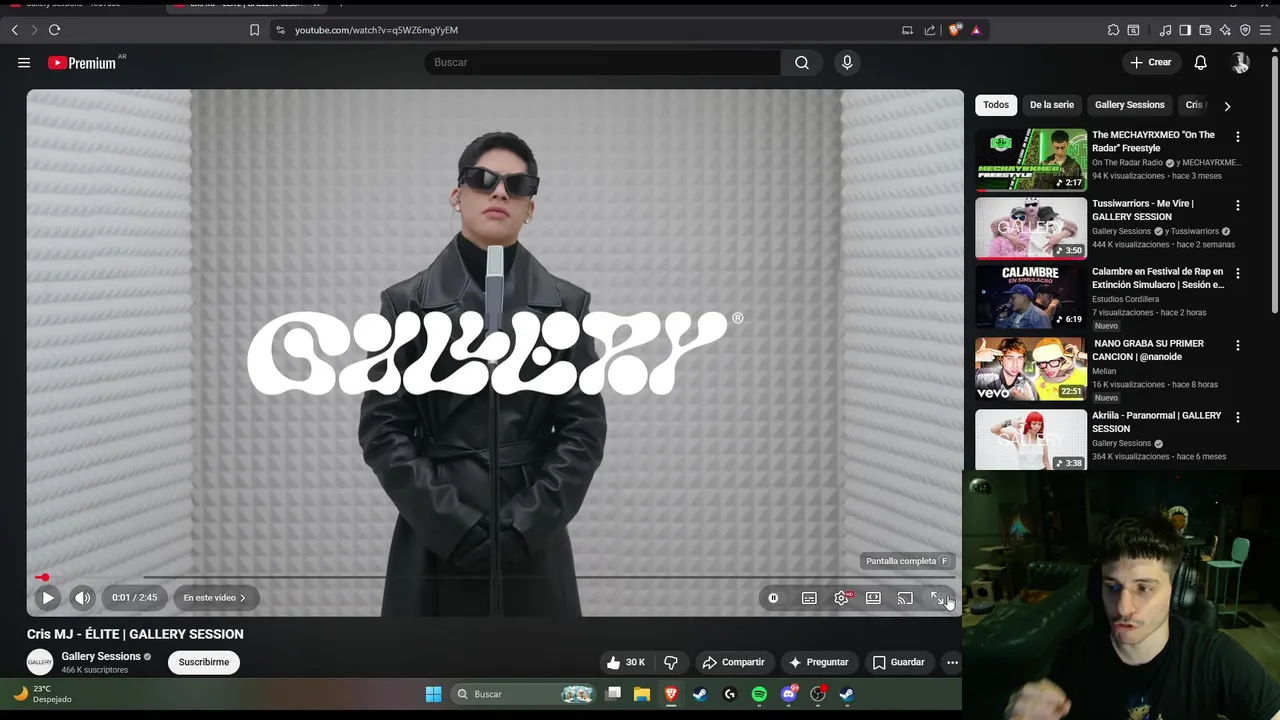
Task: Open Brave Shields lion icon
Action: (954, 30)
